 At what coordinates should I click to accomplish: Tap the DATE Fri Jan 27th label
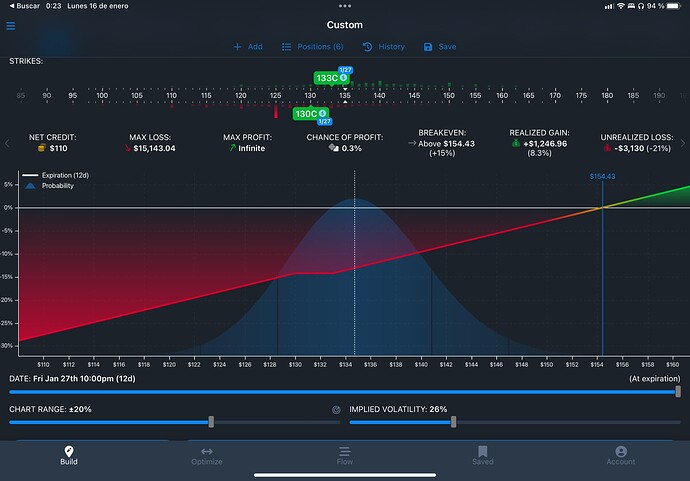click(x=73, y=379)
